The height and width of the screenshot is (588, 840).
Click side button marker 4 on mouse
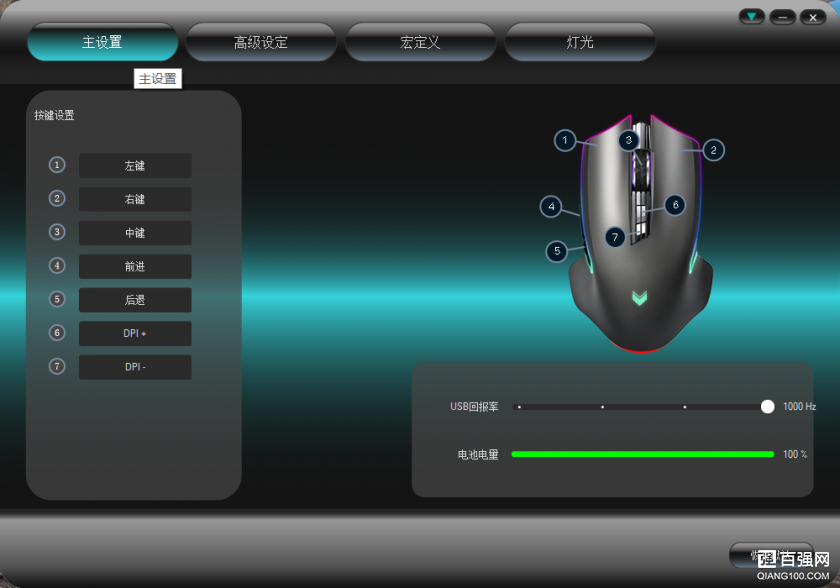coord(551,207)
